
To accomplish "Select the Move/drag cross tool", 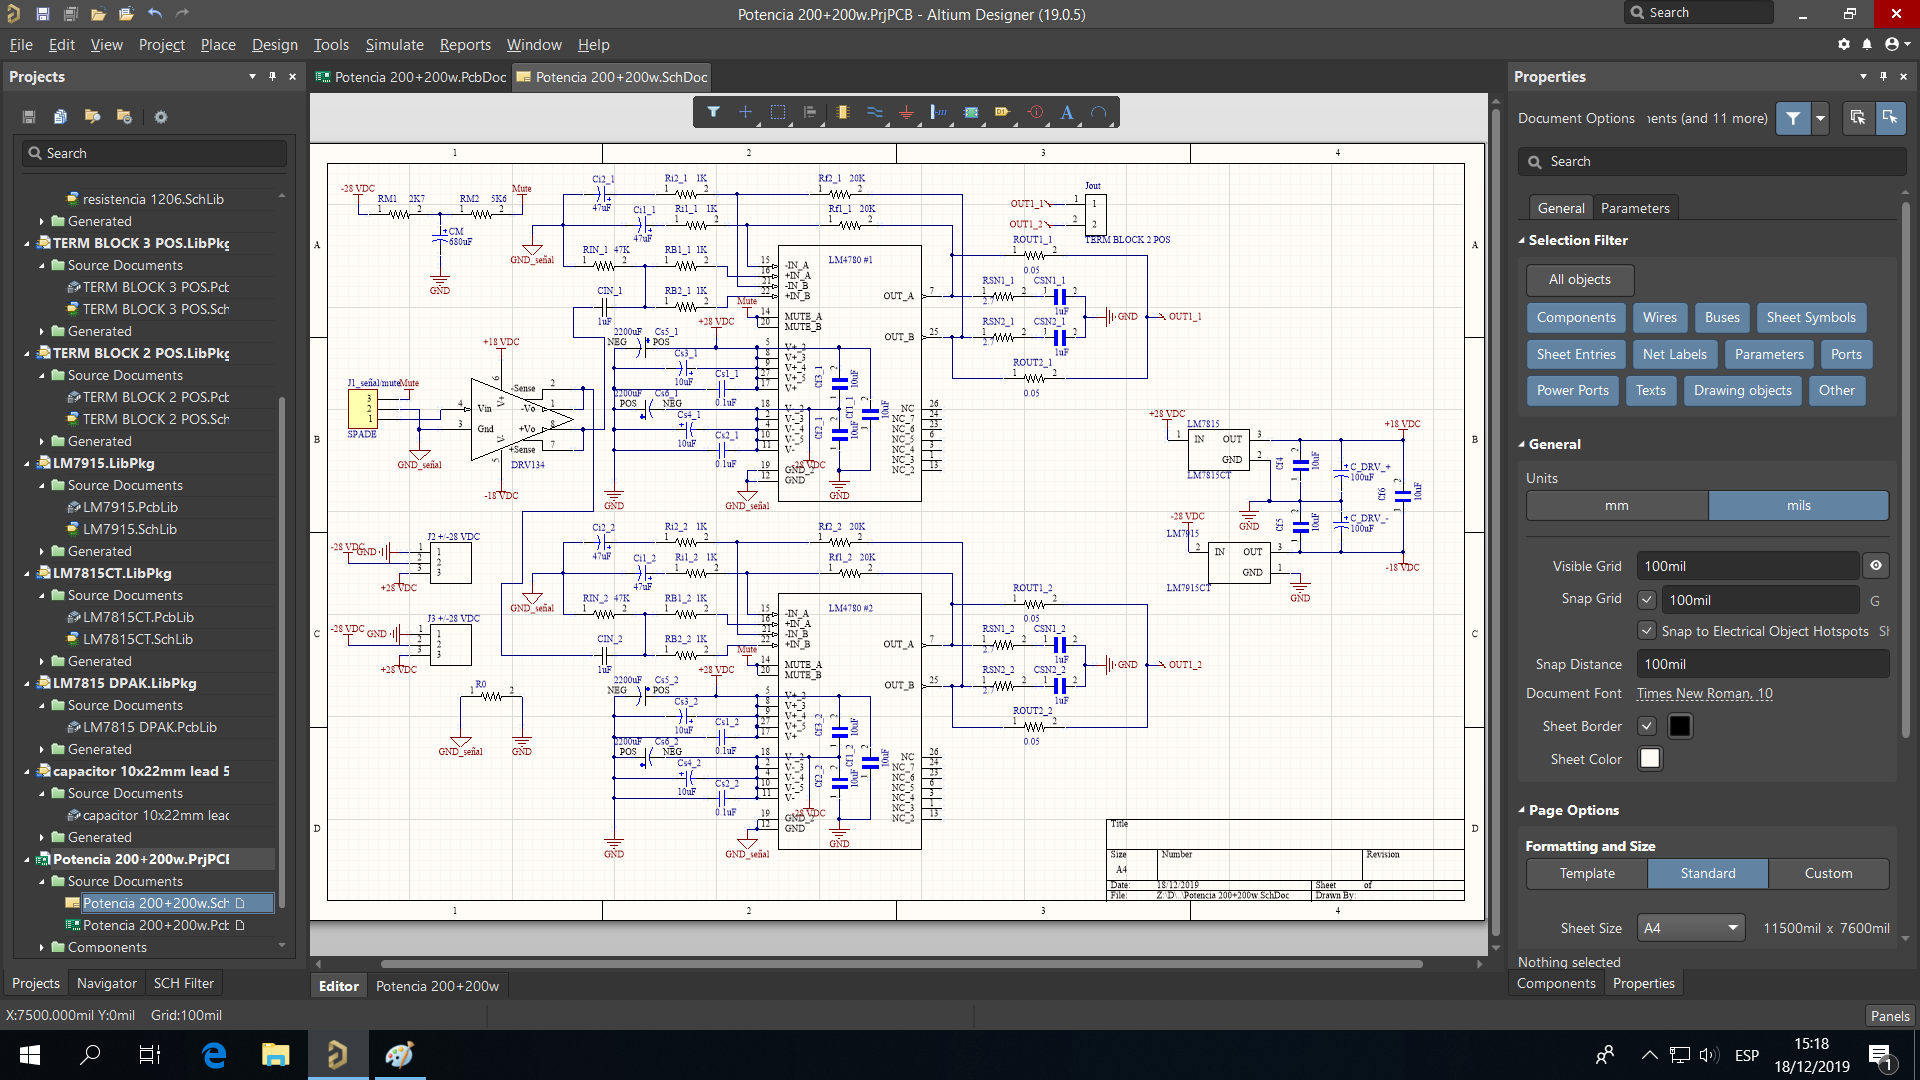I will click(745, 113).
